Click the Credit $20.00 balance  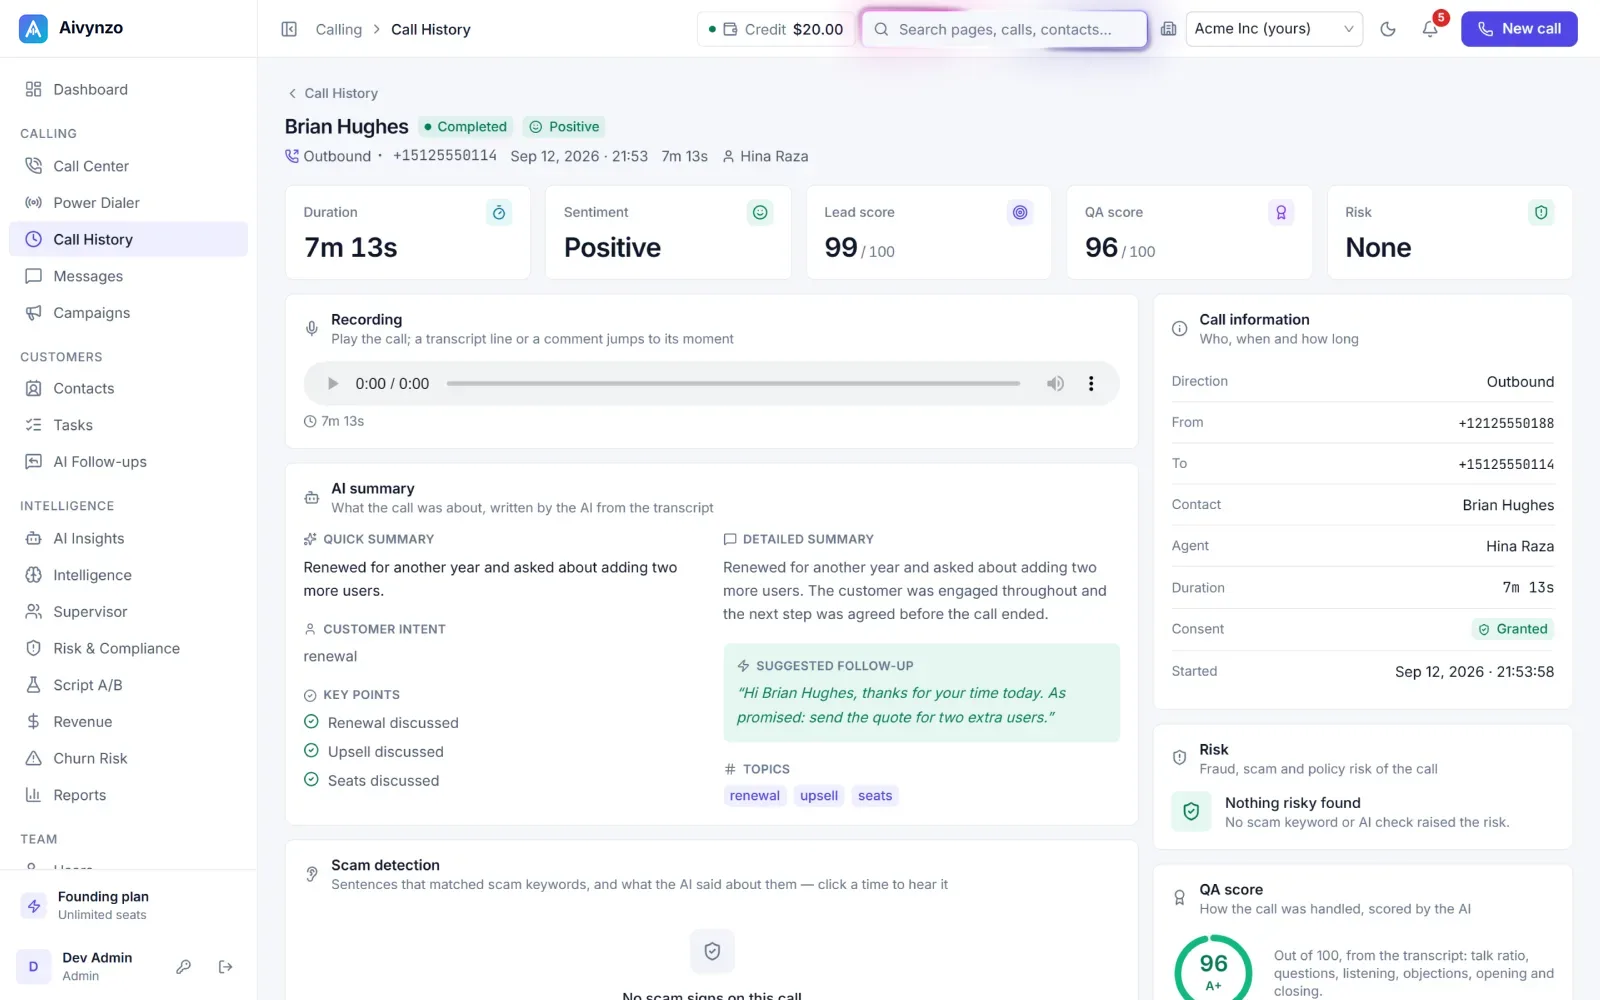[776, 29]
